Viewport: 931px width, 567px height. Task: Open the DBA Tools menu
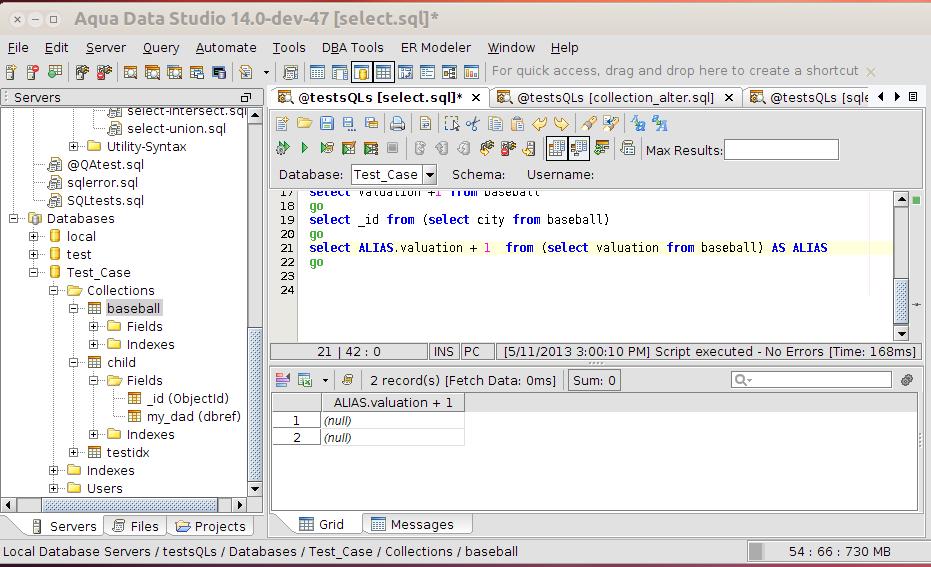[353, 47]
